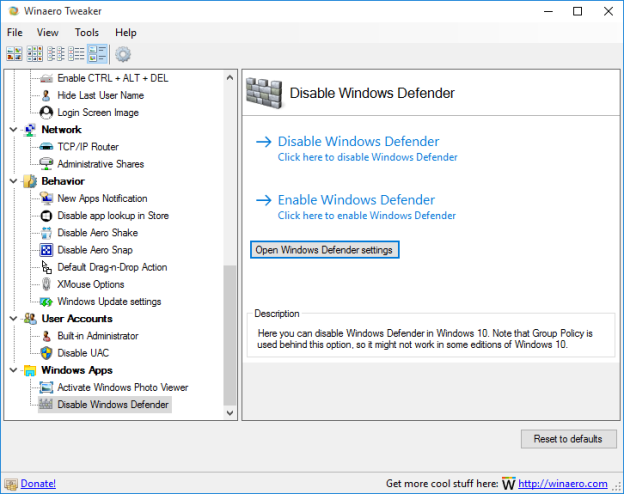
Task: Click Open Windows Defender settings button
Action: click(324, 250)
